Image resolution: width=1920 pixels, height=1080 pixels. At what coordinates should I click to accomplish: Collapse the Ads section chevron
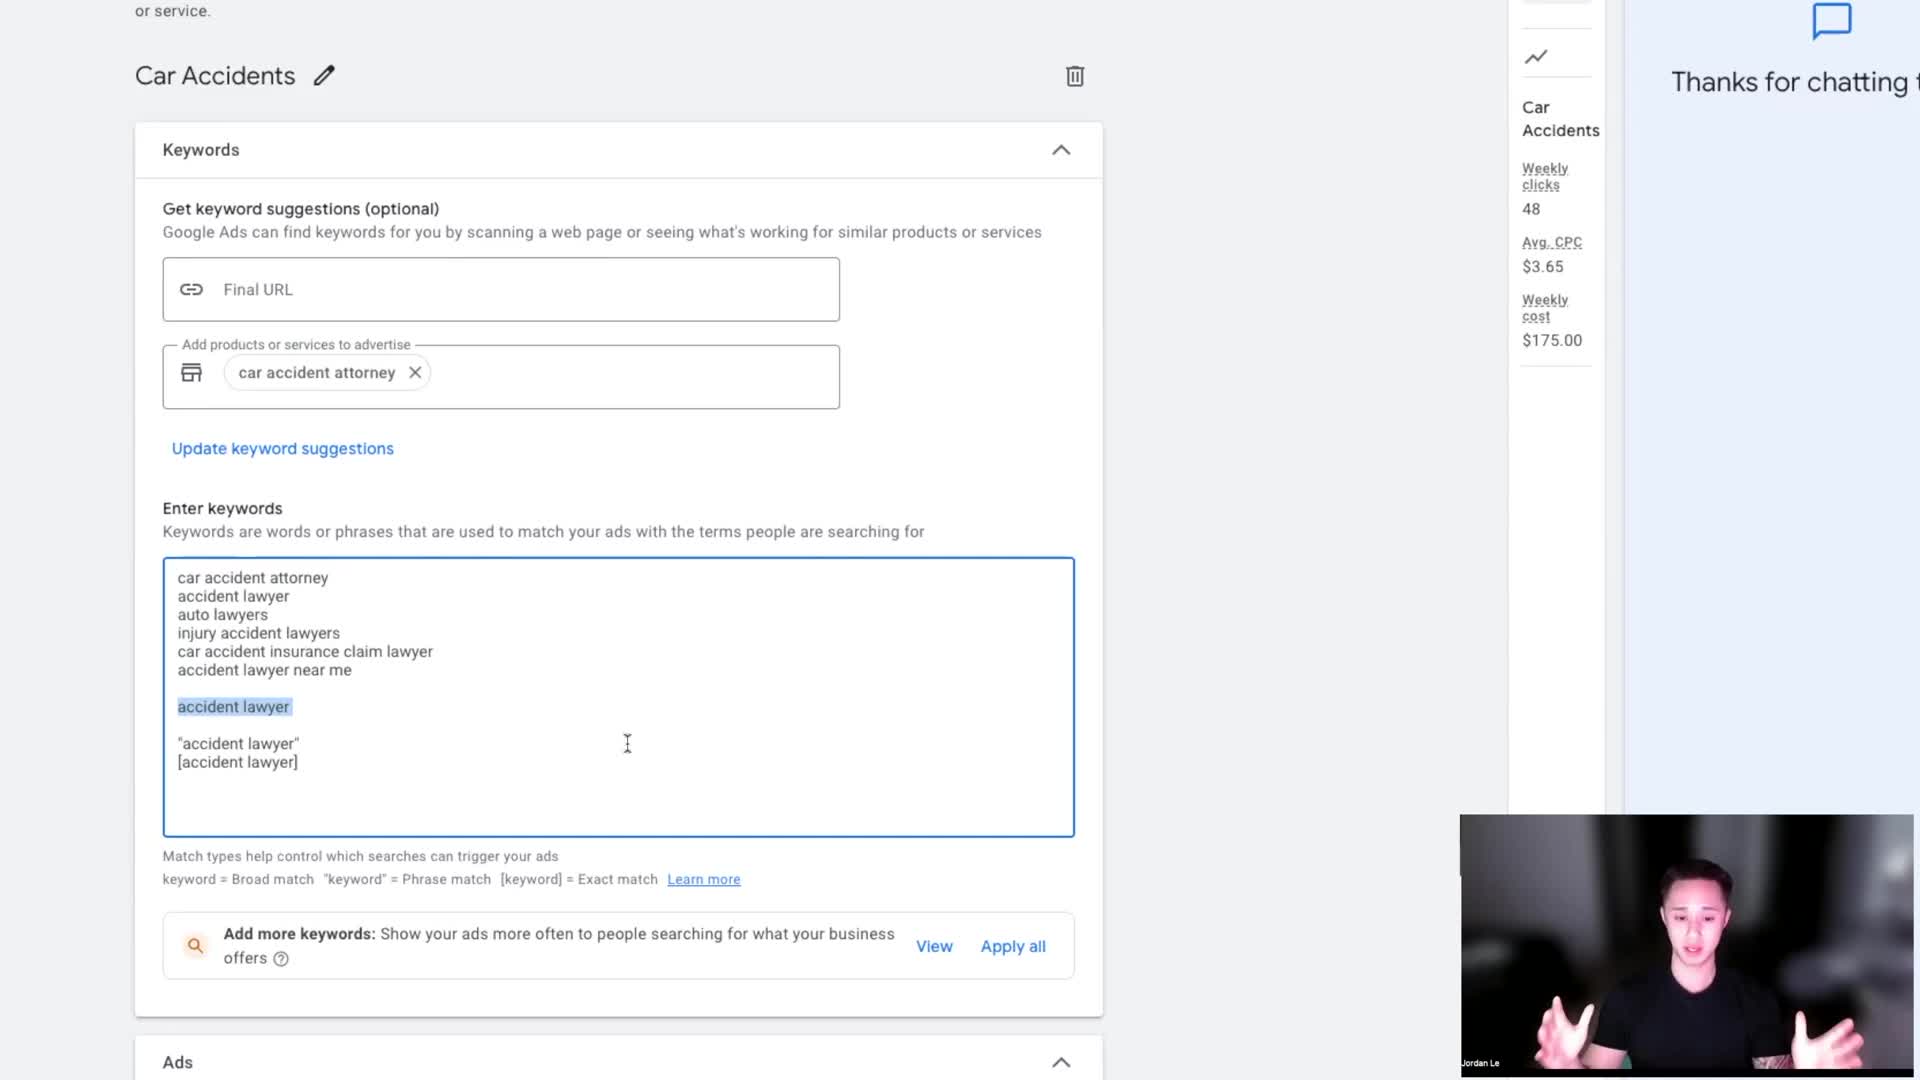1061,1062
